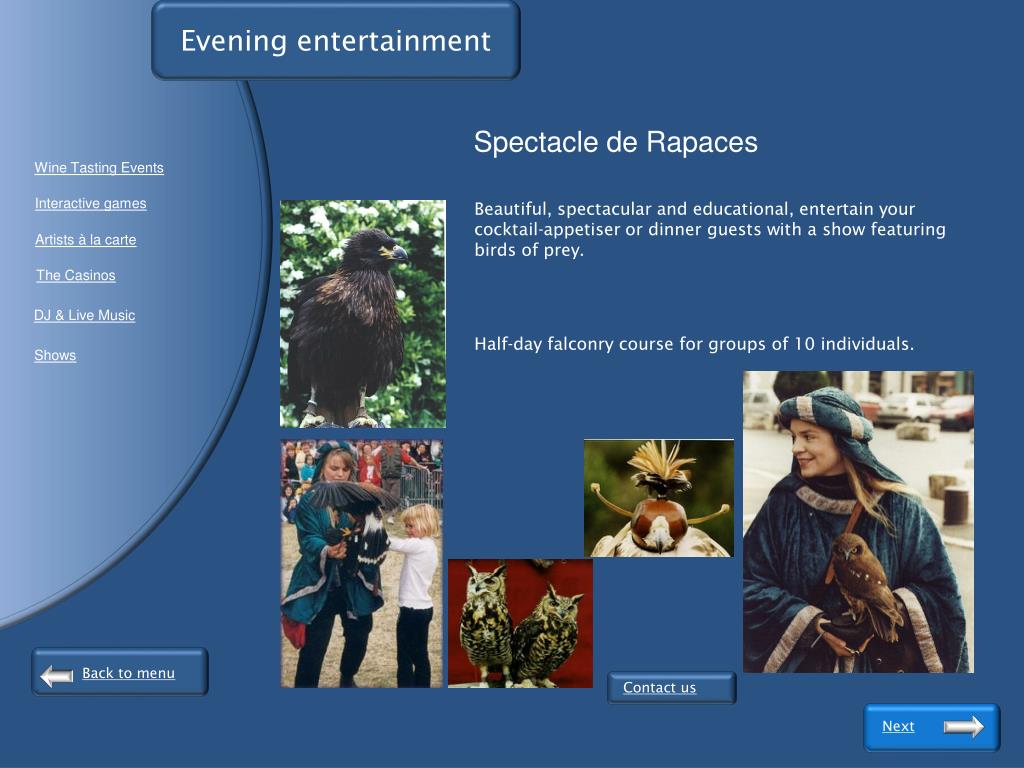This screenshot has height=768, width=1024.
Task: Open The Casinos page link
Action: pos(76,276)
